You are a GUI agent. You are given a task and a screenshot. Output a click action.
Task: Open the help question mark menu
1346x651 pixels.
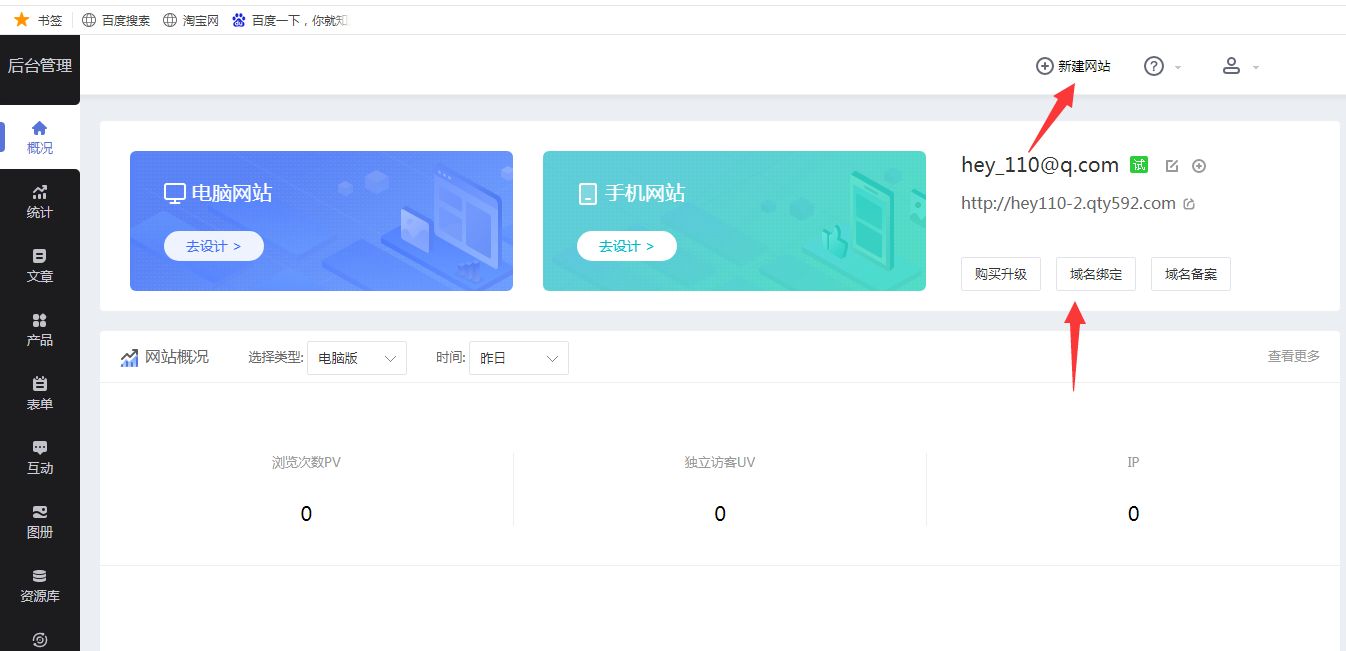(1153, 65)
